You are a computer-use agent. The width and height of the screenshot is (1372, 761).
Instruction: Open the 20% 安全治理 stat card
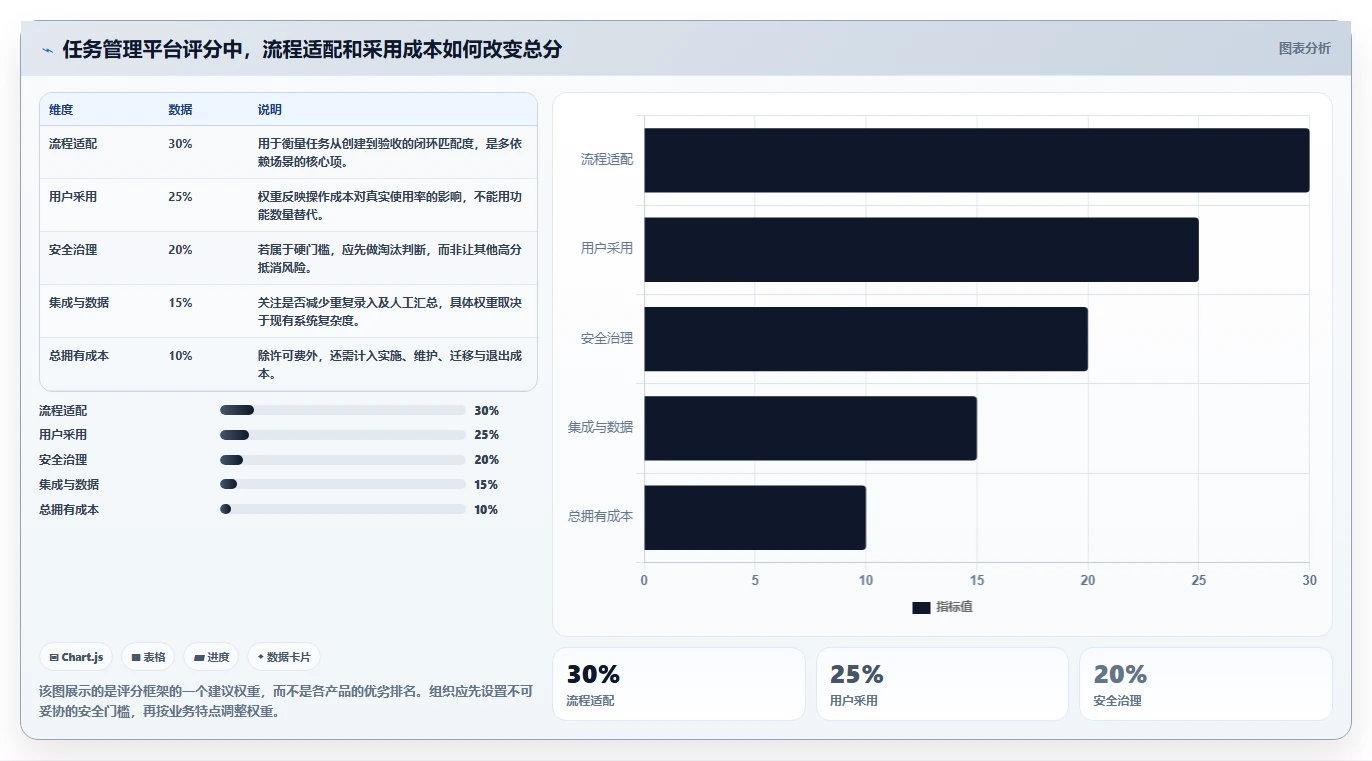click(1206, 684)
